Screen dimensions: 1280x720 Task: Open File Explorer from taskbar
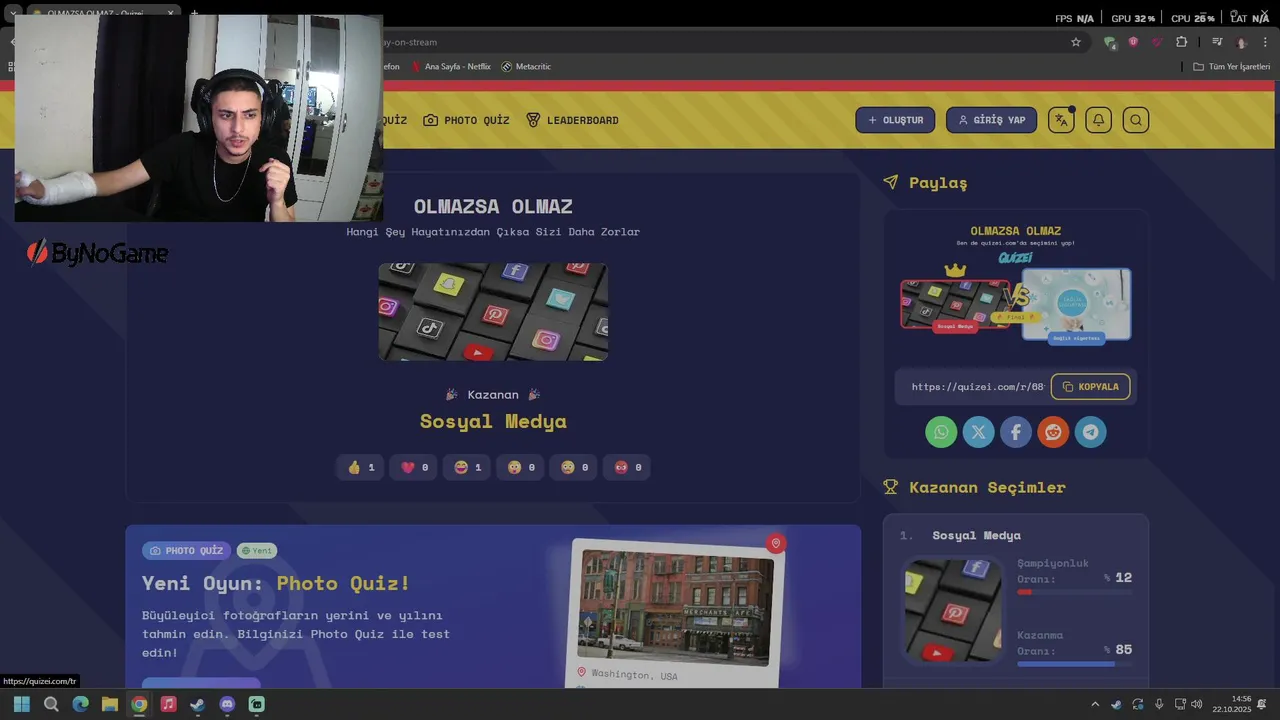point(110,704)
